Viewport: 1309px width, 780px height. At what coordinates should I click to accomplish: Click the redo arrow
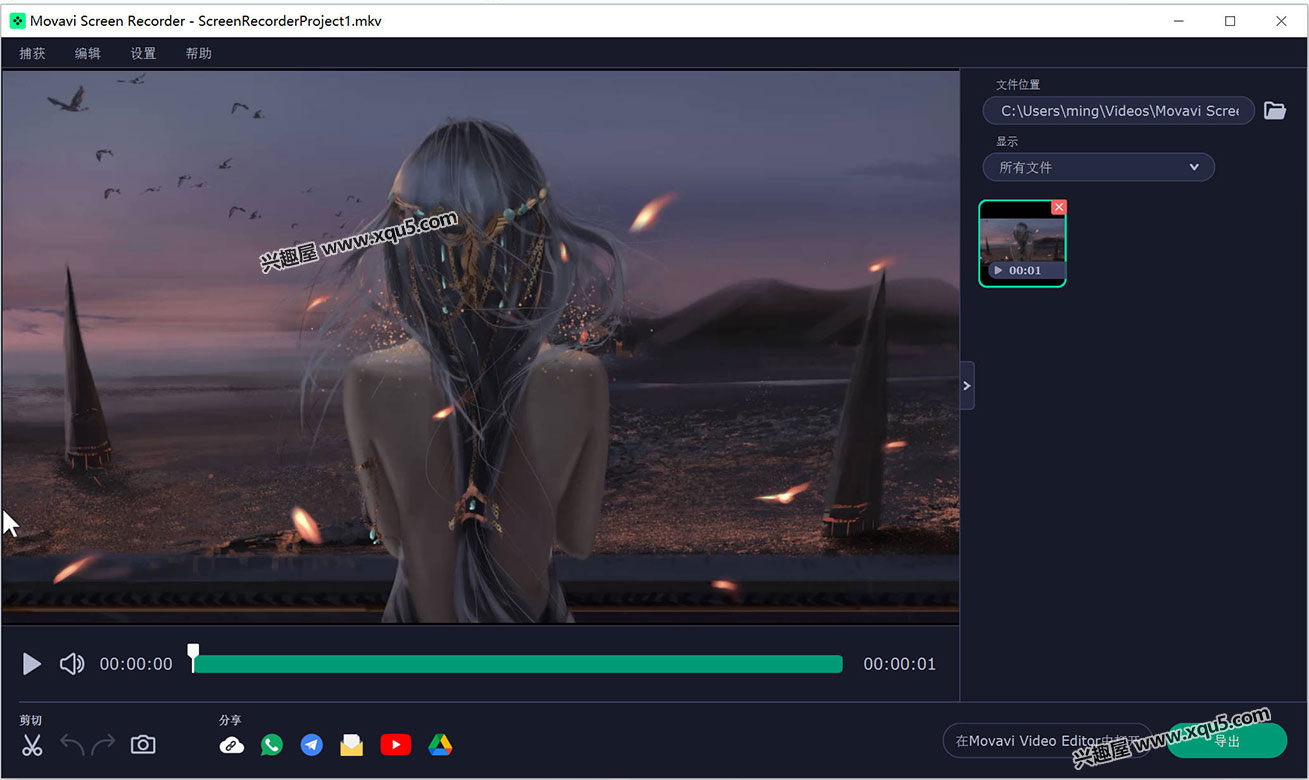103,745
